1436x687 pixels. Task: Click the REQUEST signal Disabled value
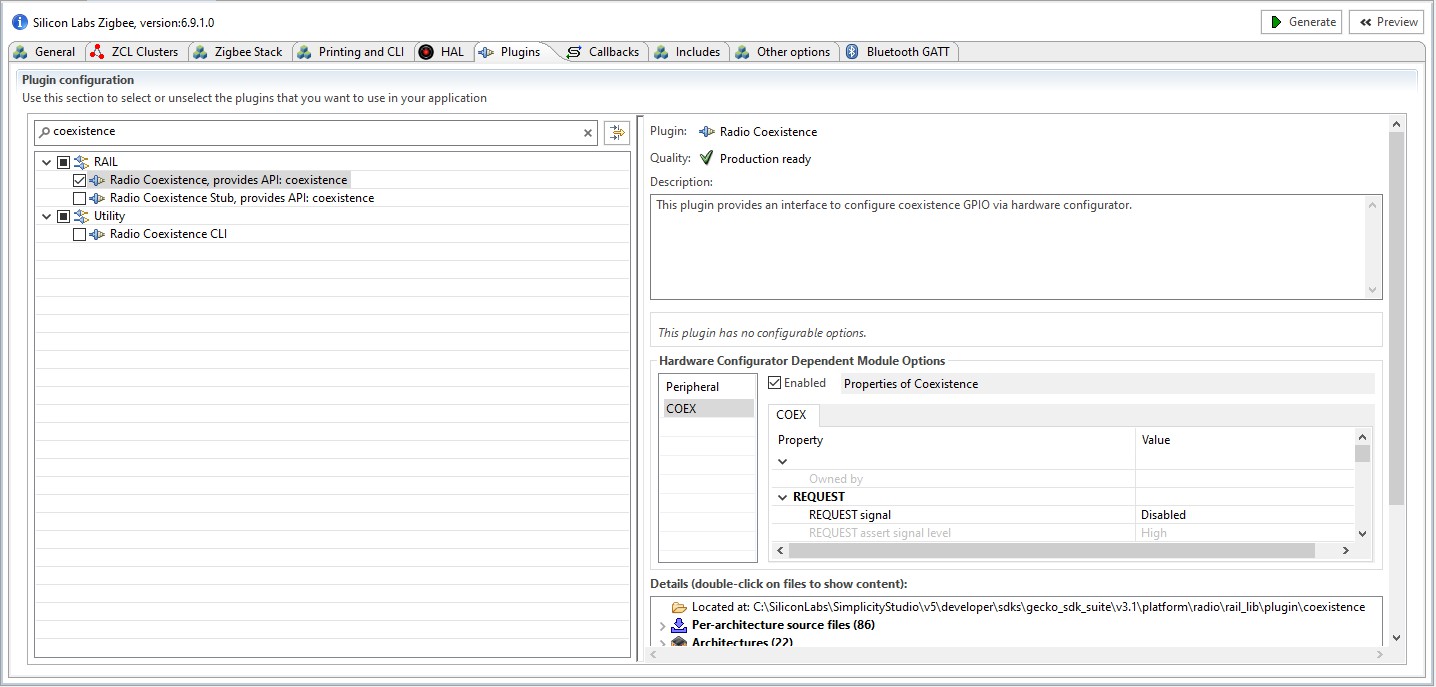(x=1245, y=515)
